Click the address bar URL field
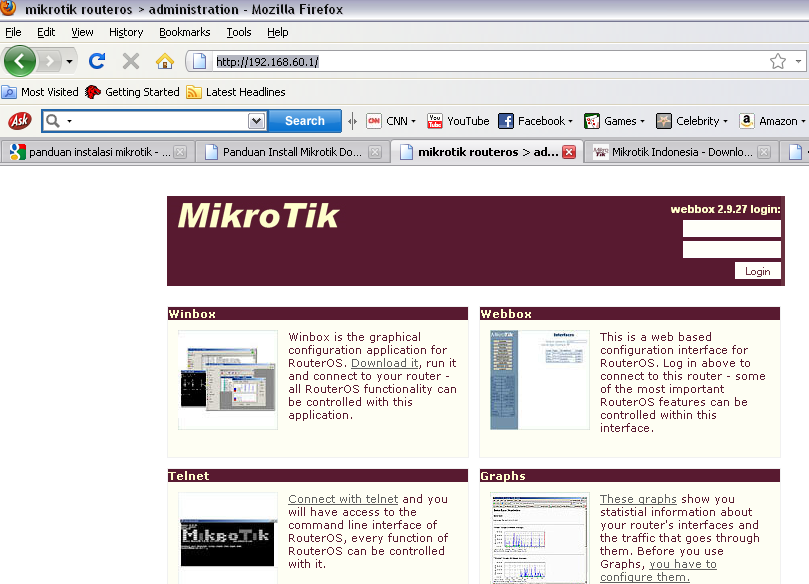 coord(488,62)
